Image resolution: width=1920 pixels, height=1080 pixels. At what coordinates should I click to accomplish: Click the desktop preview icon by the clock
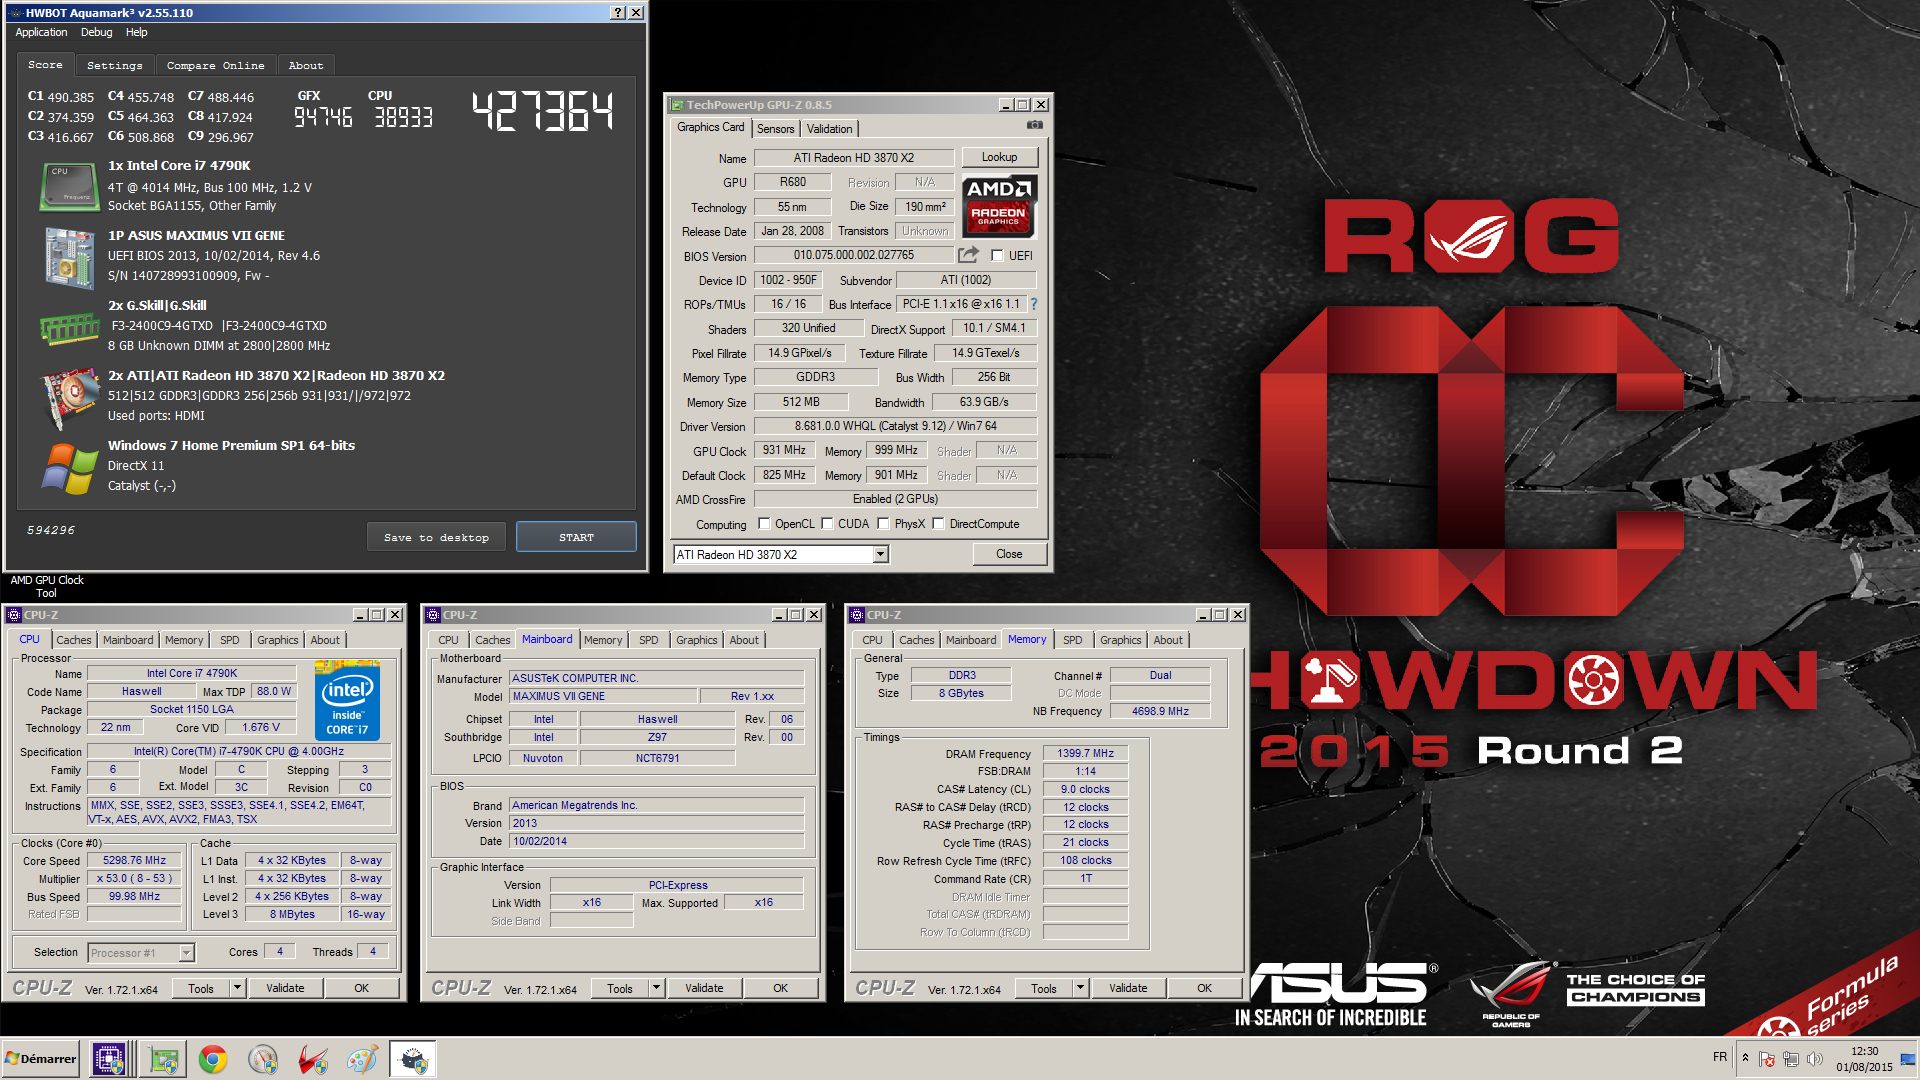(x=1908, y=1059)
